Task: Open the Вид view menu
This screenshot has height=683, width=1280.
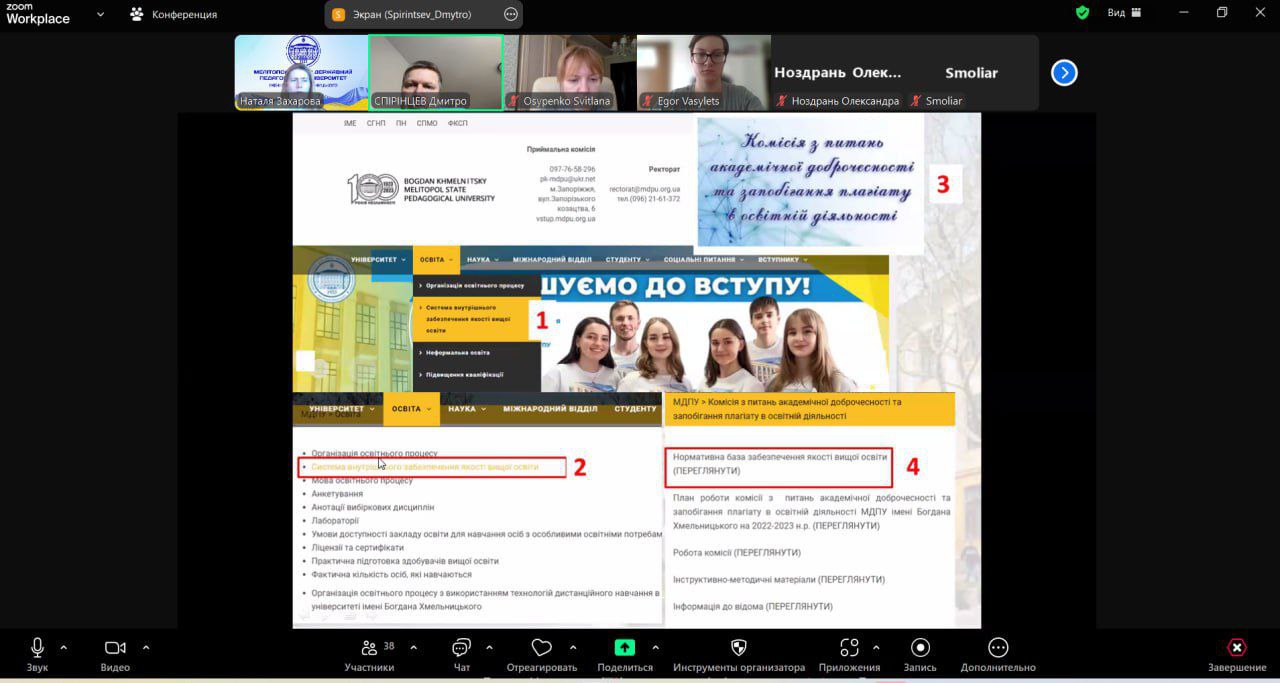Action: (1124, 13)
